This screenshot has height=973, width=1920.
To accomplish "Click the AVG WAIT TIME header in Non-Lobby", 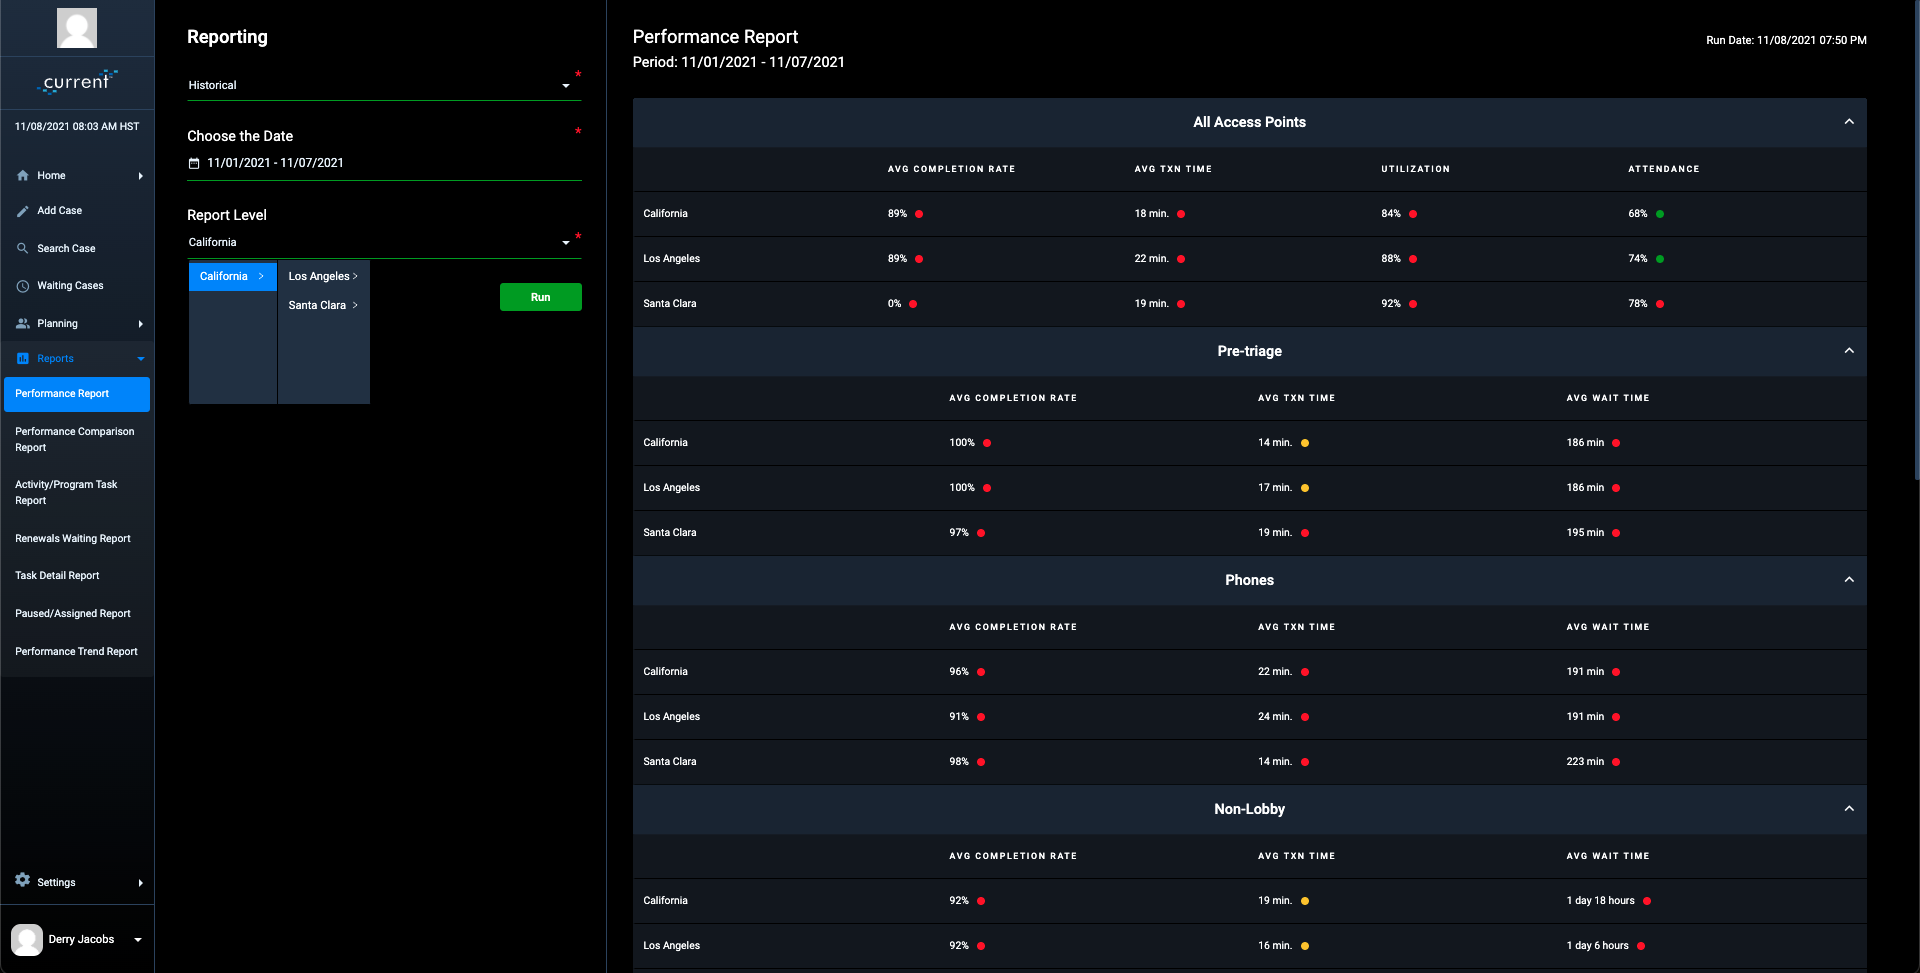I will coord(1607,856).
